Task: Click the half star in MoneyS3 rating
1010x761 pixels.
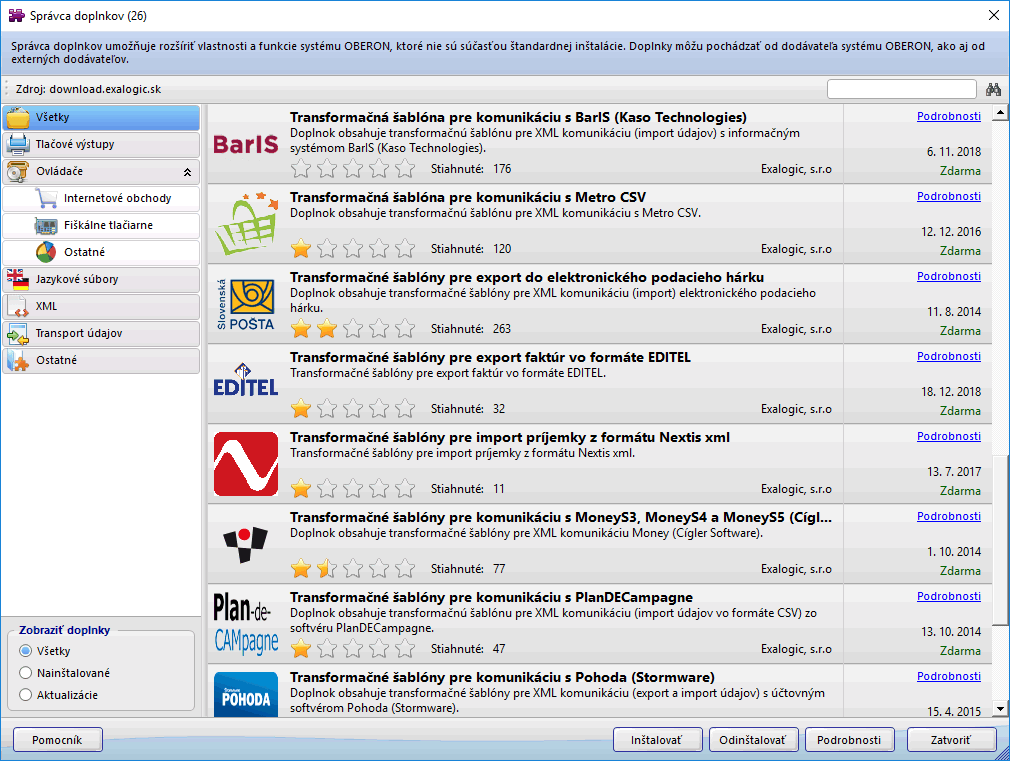Action: coord(327,568)
